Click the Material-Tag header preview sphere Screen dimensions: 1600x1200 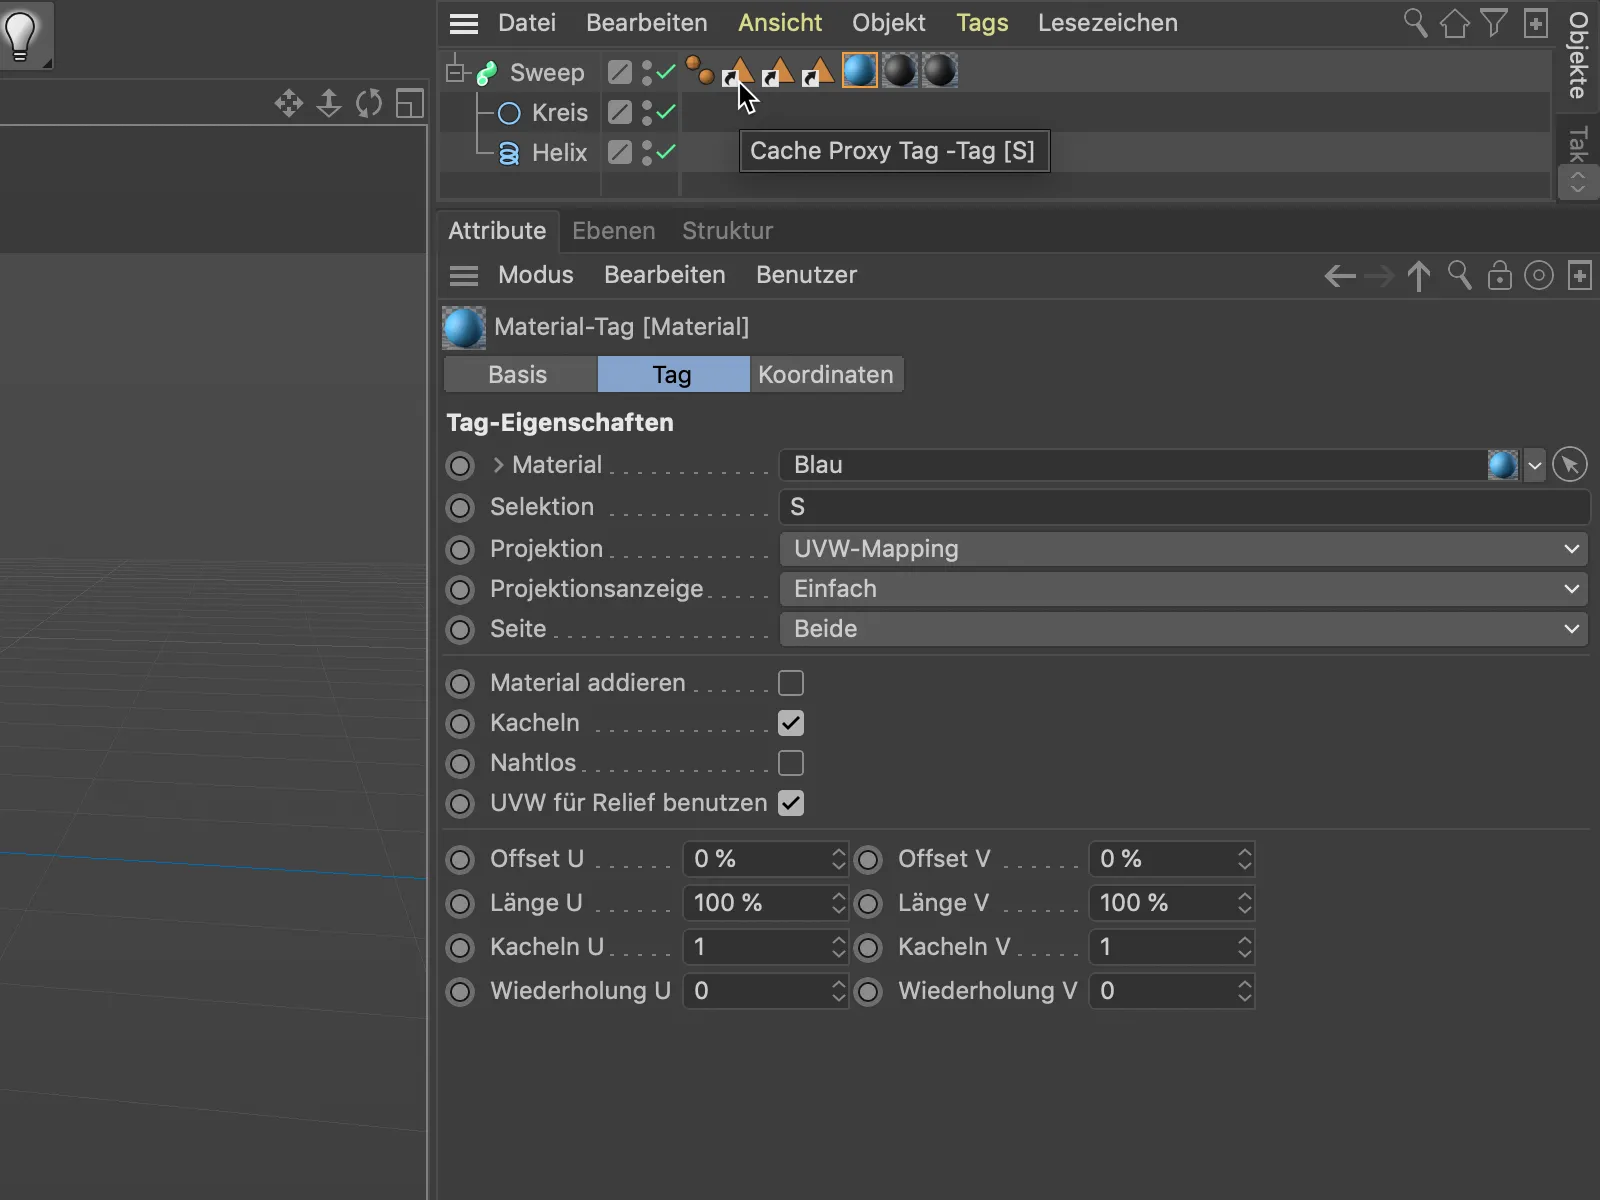(x=464, y=327)
